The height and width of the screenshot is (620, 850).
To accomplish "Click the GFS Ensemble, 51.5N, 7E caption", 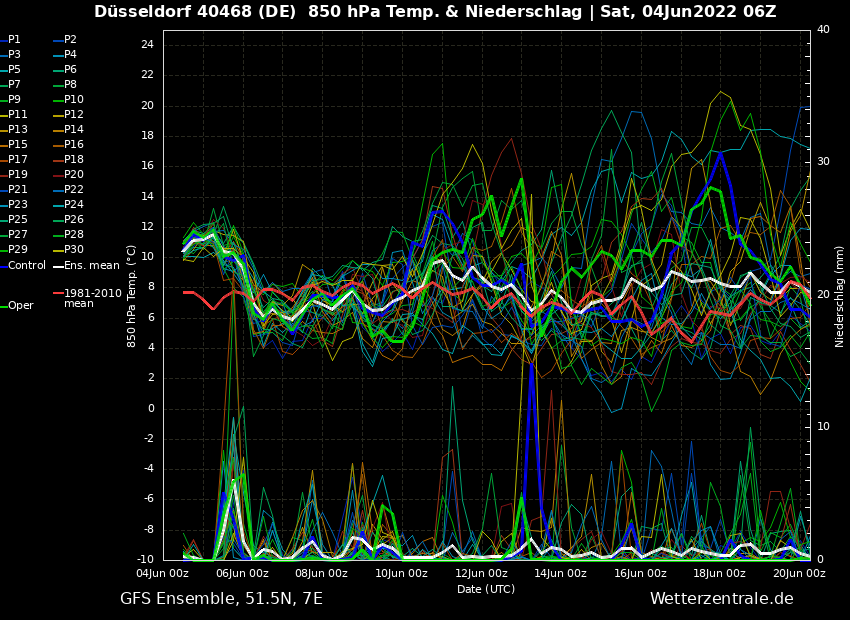I will tap(221, 599).
